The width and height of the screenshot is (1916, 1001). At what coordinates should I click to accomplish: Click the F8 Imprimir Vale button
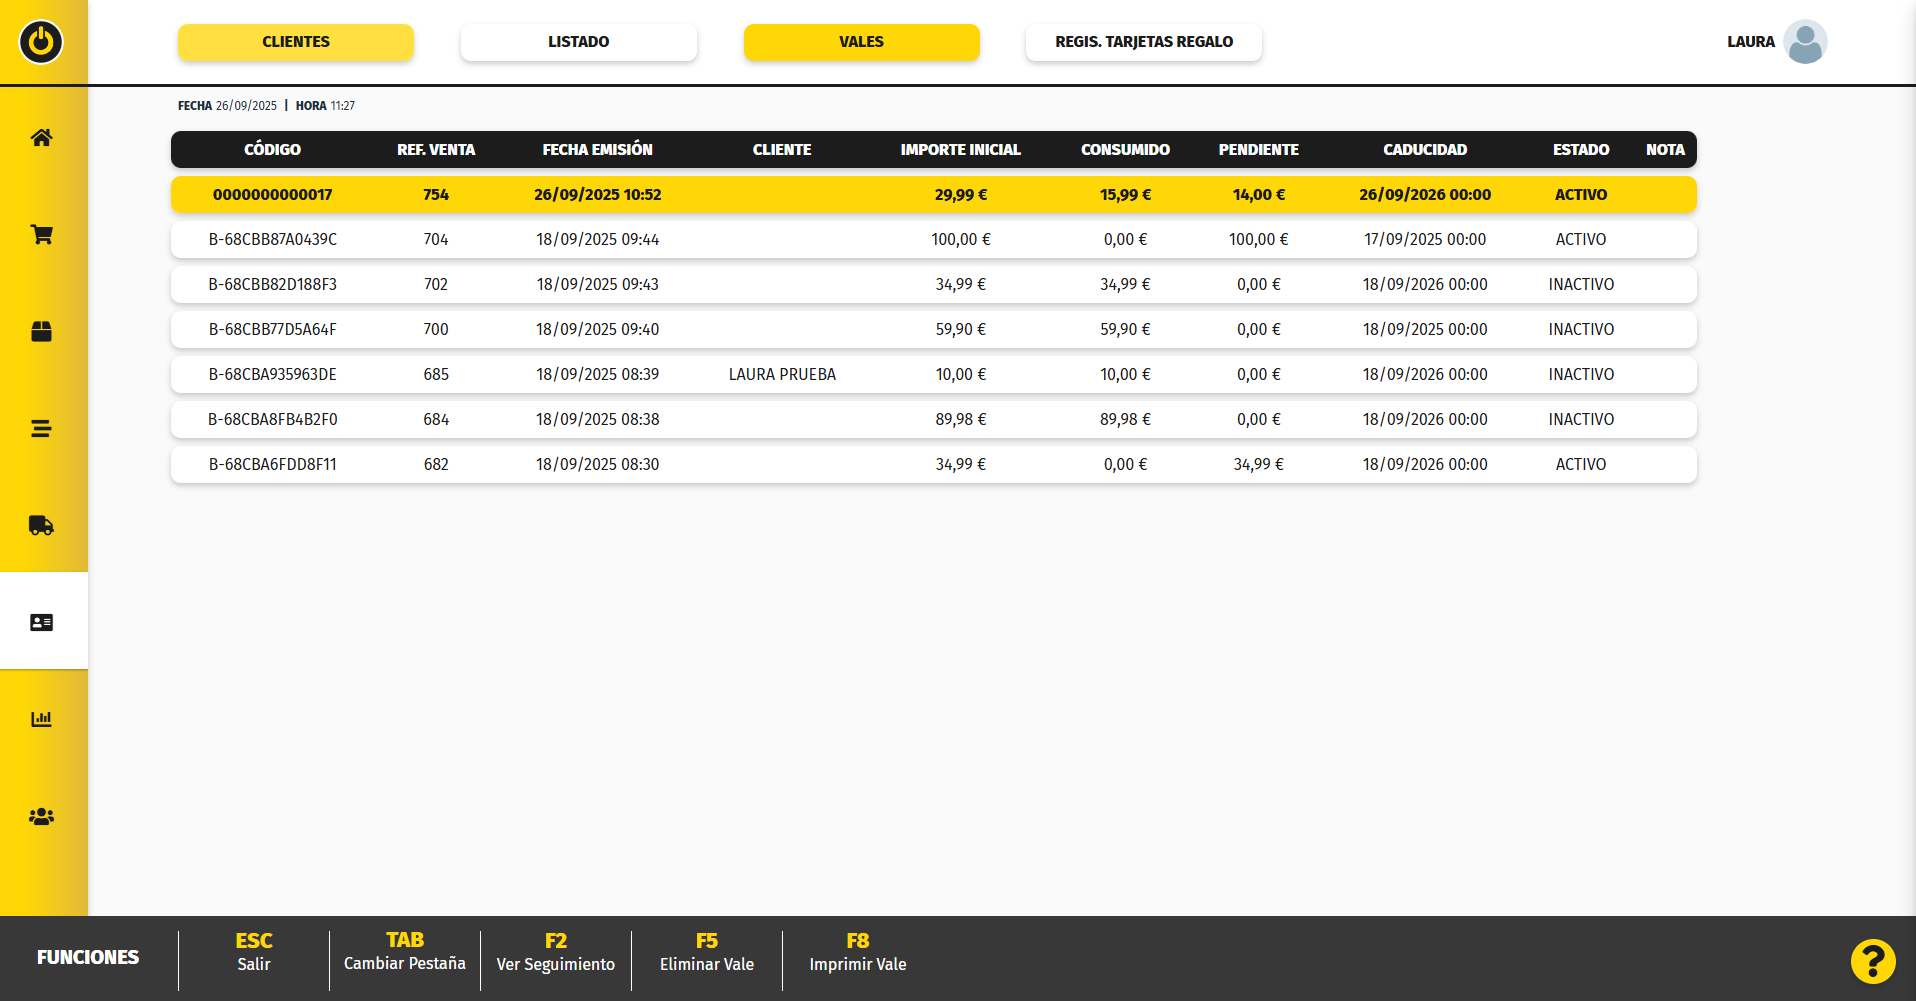click(857, 952)
